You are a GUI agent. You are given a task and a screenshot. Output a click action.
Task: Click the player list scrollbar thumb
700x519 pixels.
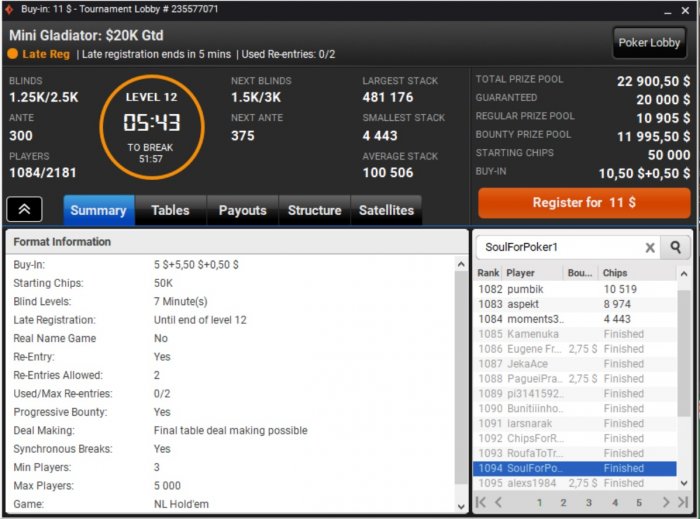(683, 353)
